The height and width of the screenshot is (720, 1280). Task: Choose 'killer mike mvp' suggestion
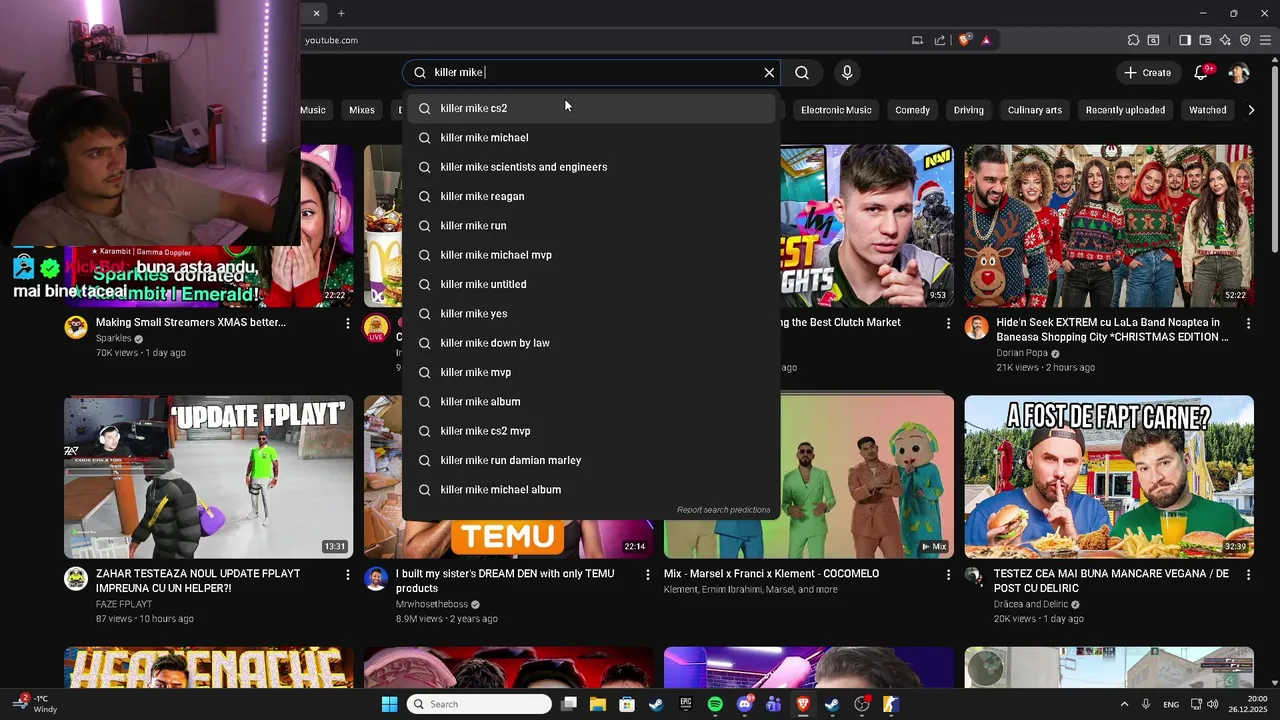coord(590,372)
